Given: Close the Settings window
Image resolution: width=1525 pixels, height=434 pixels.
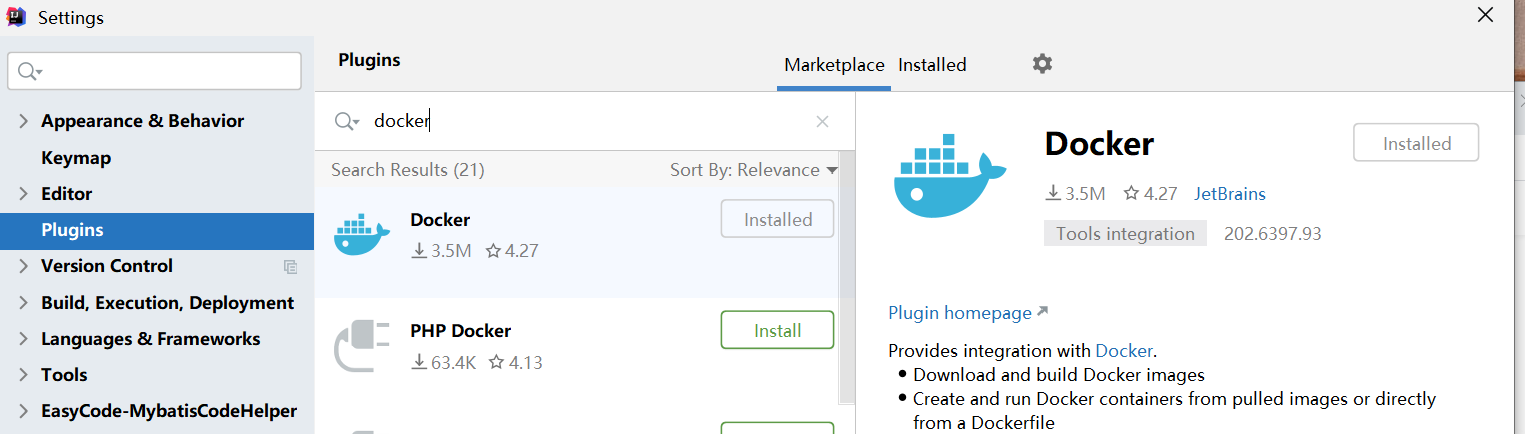Looking at the screenshot, I should tap(1486, 14).
